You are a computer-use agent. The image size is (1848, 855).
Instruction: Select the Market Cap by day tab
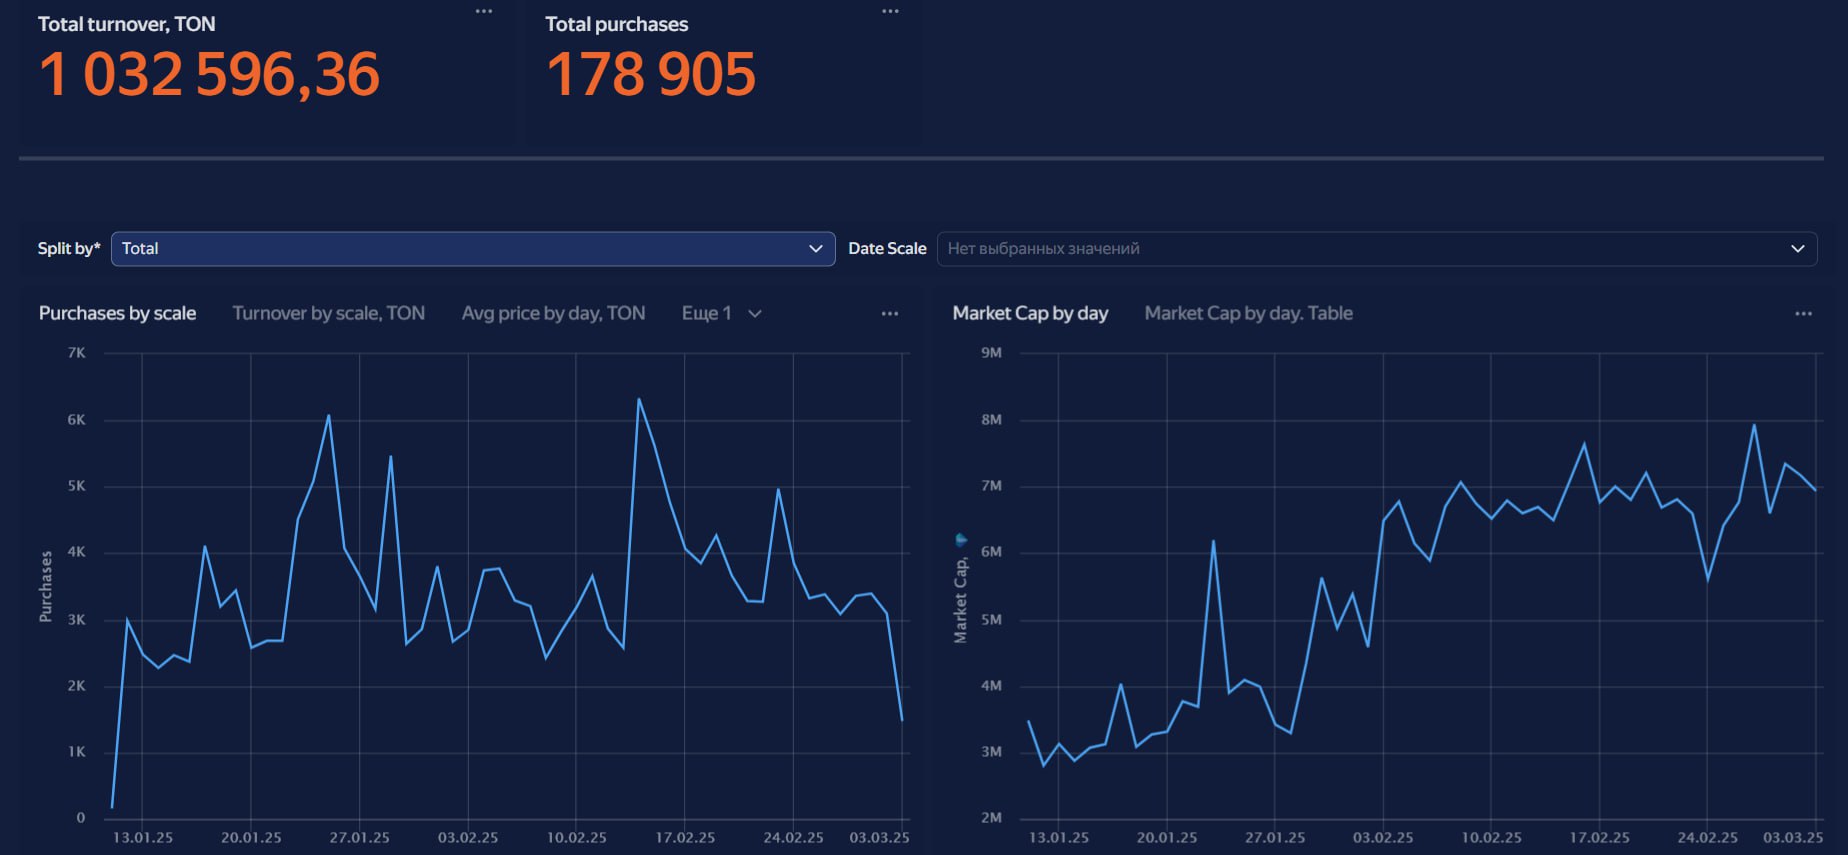point(1030,314)
